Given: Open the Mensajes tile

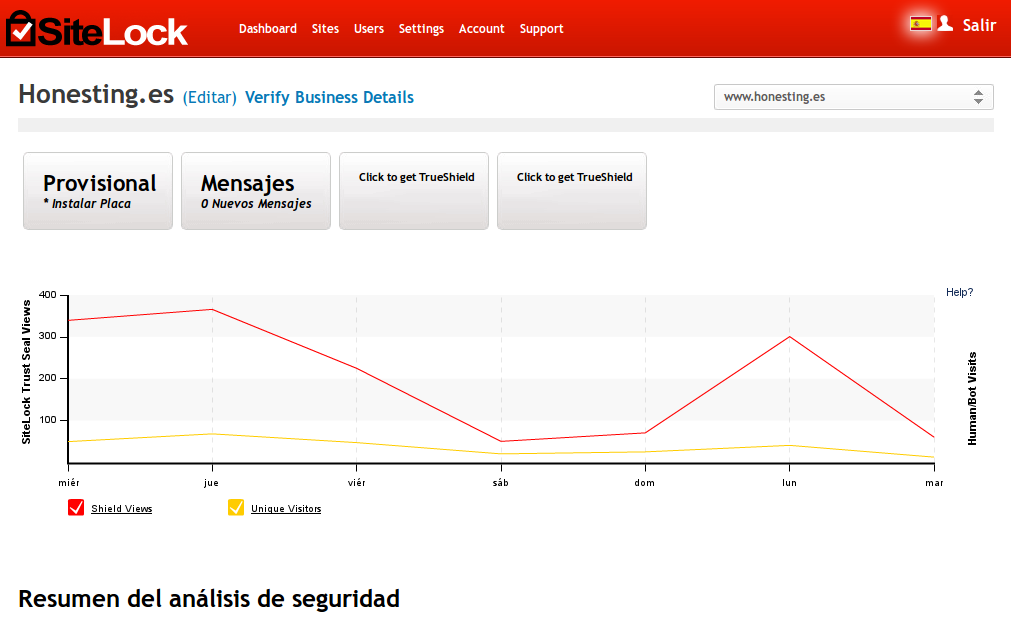Looking at the screenshot, I should point(256,191).
